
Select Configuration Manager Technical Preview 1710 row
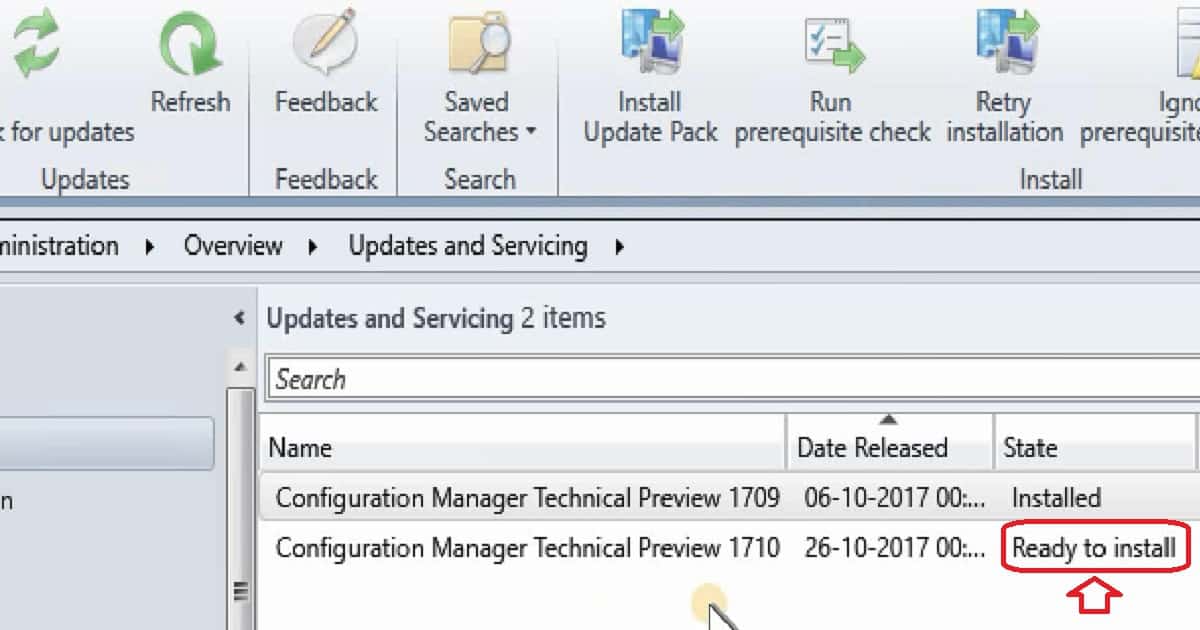pos(729,547)
